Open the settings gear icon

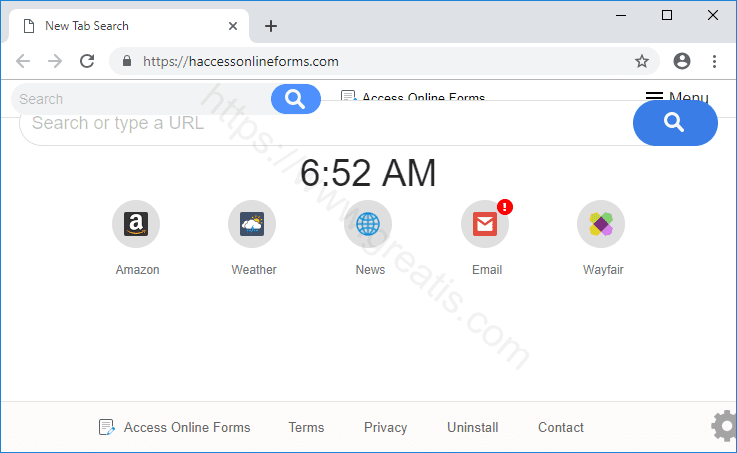(x=724, y=427)
